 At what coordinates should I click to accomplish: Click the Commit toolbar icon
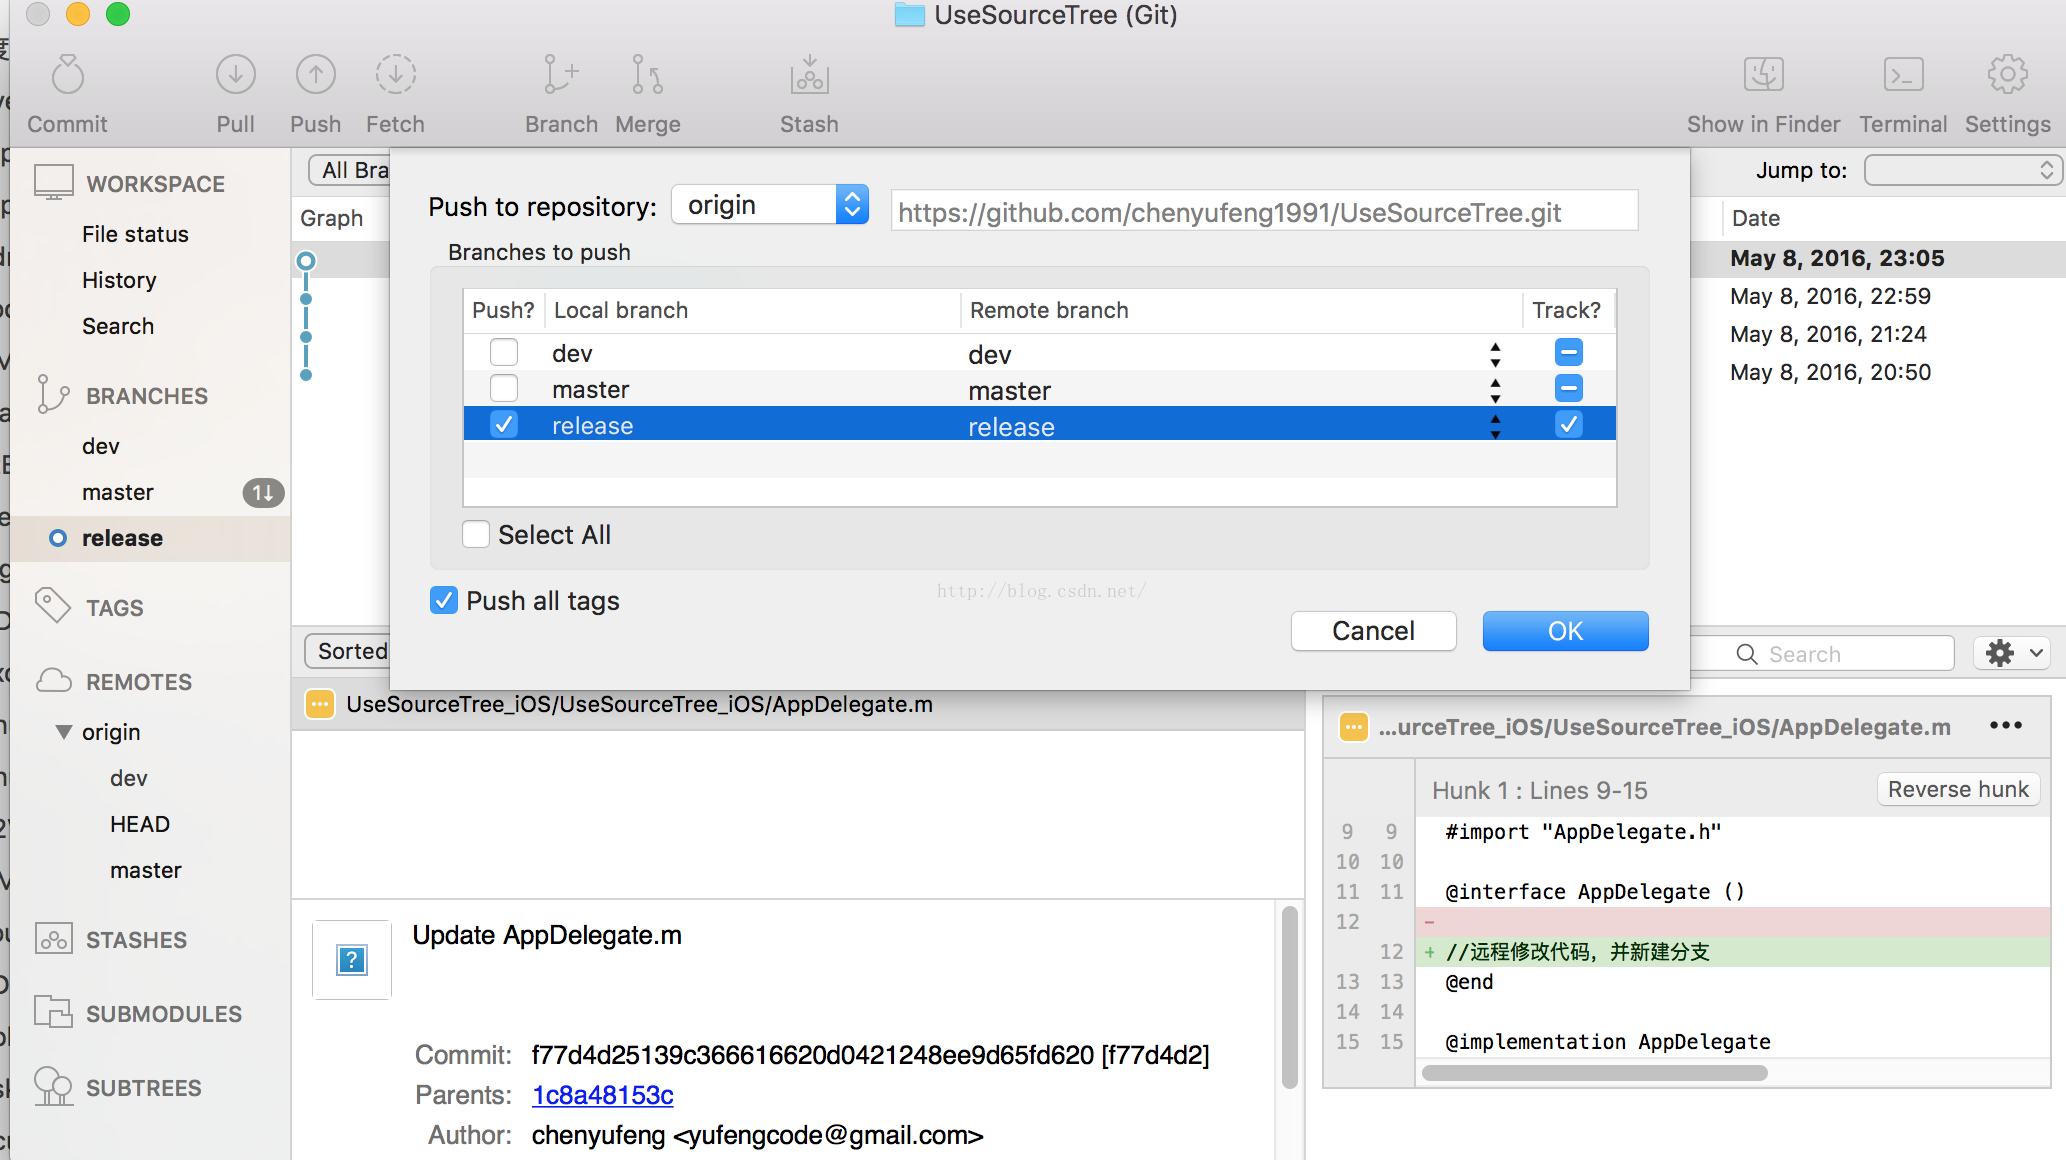pyautogui.click(x=67, y=76)
